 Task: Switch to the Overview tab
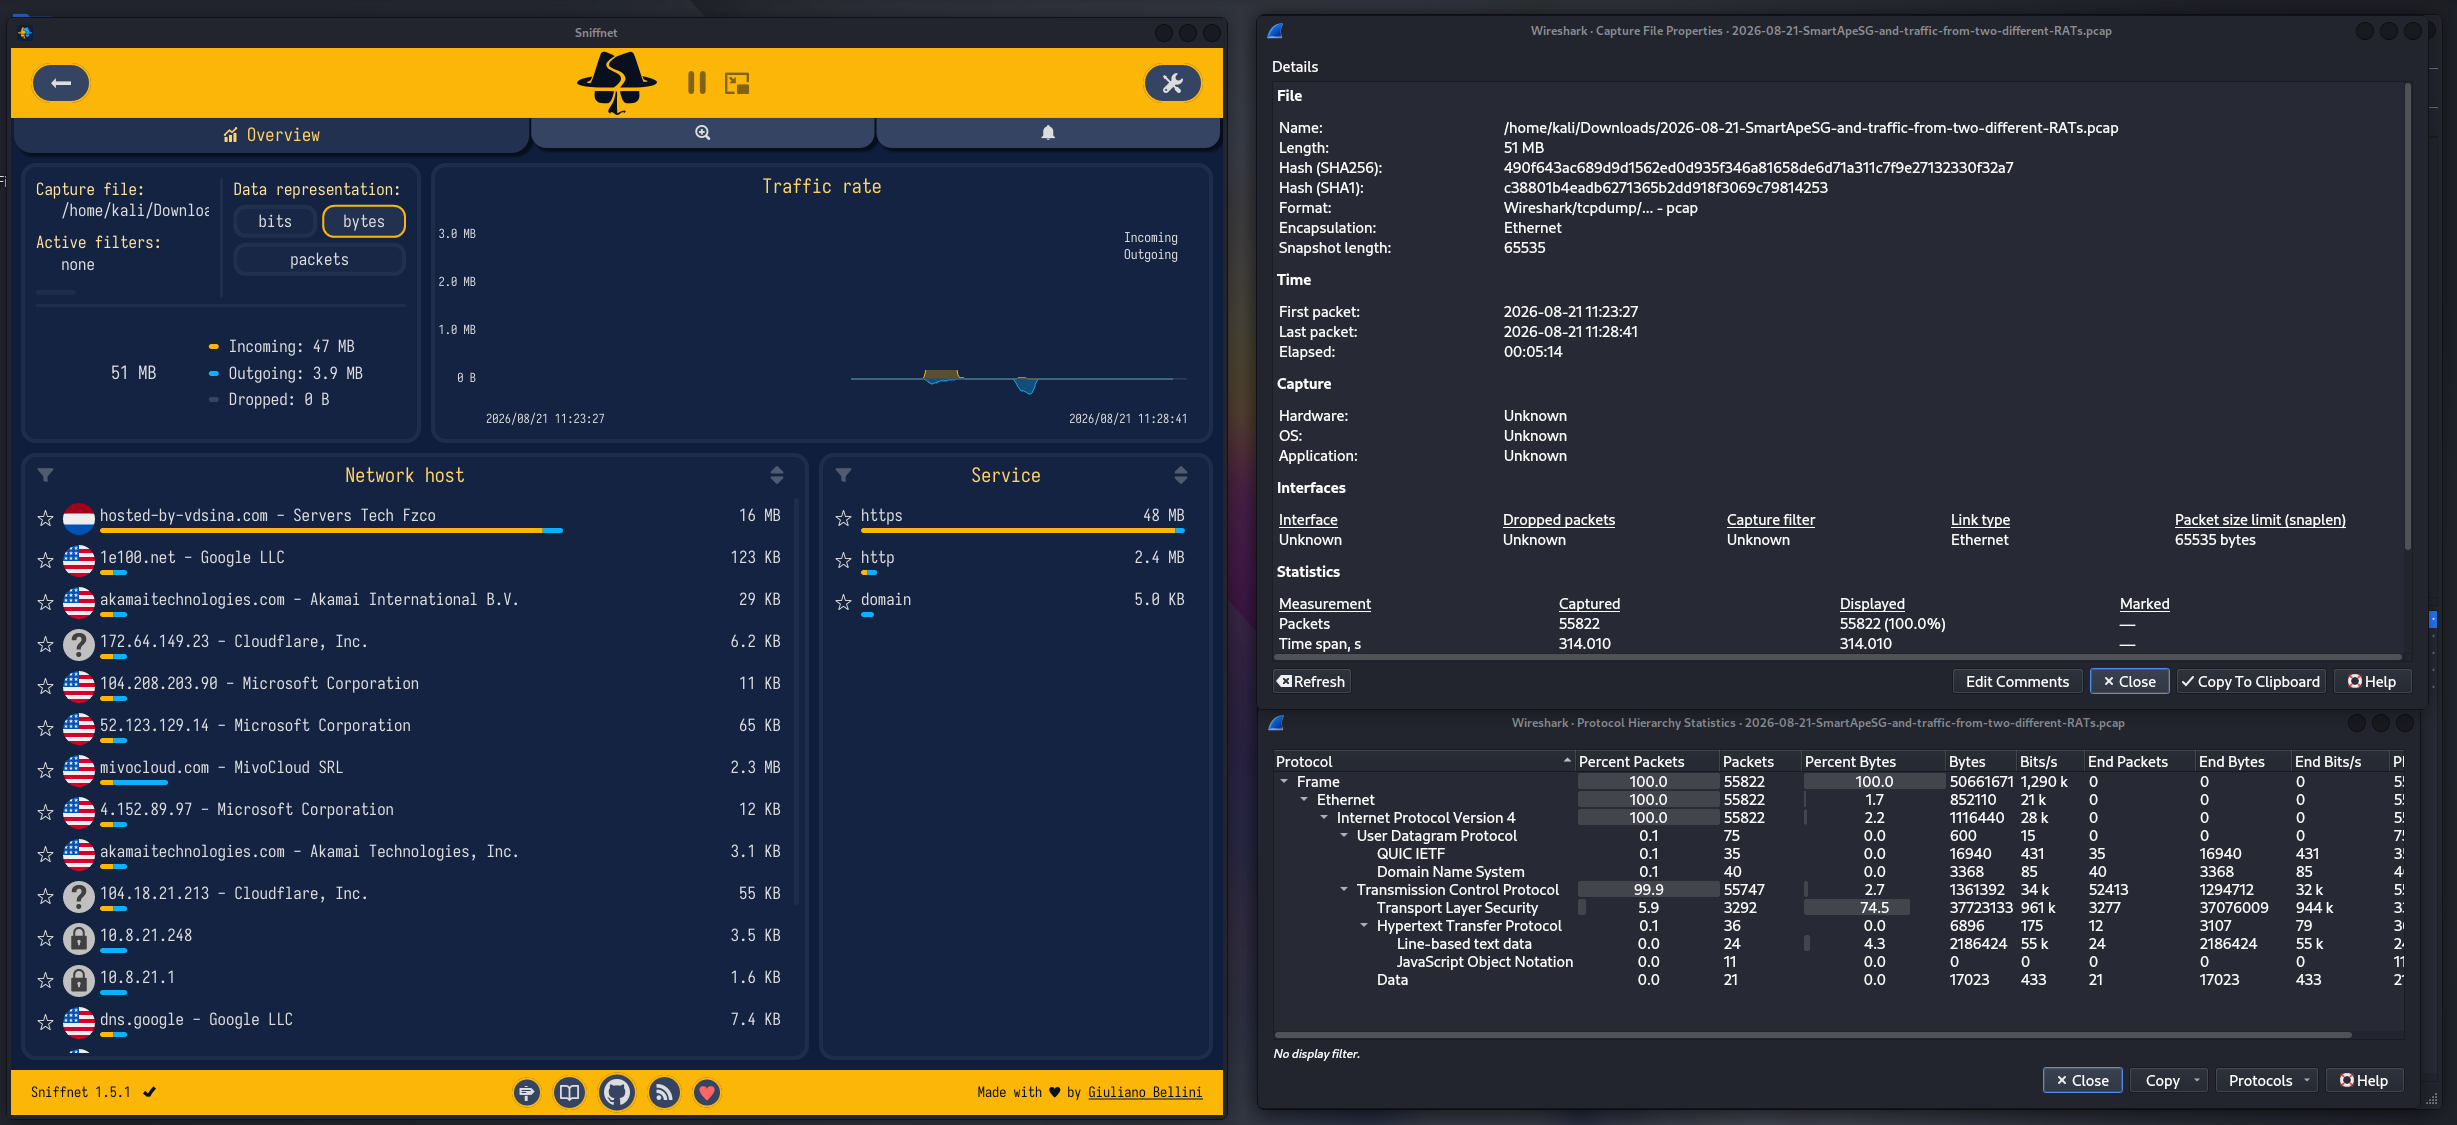click(271, 135)
